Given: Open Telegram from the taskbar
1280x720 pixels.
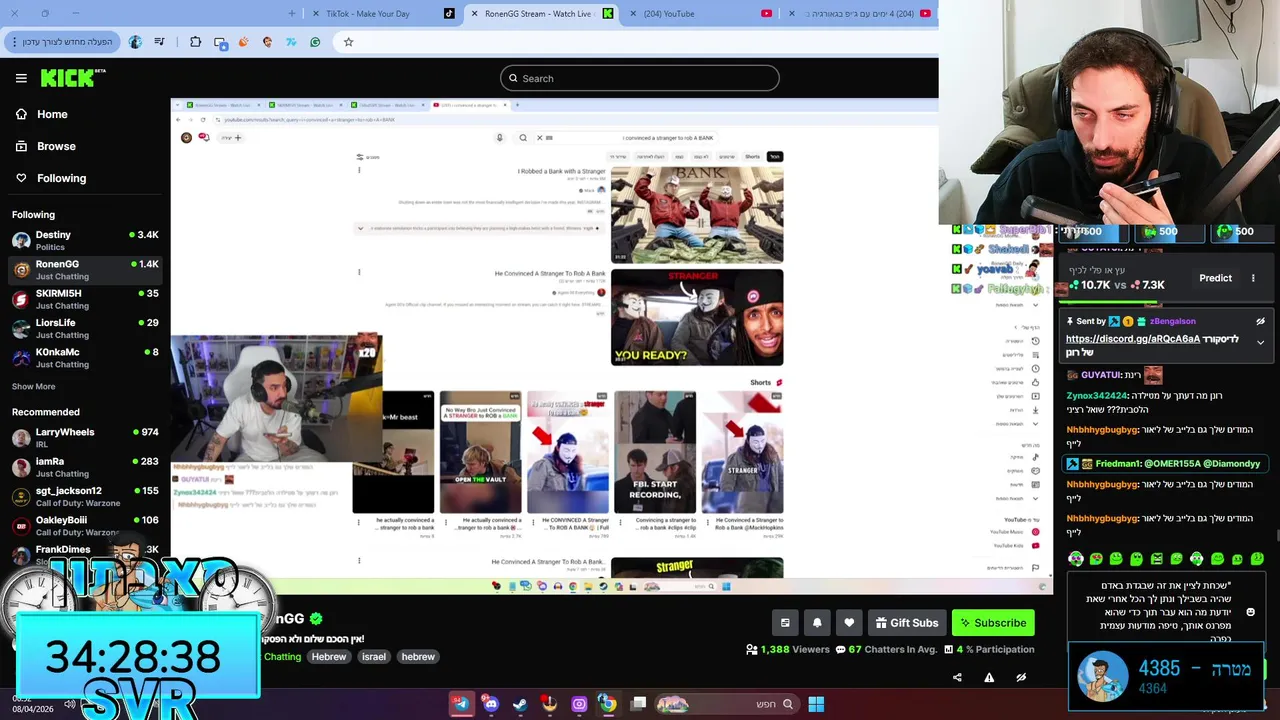Looking at the screenshot, I should (x=461, y=704).
